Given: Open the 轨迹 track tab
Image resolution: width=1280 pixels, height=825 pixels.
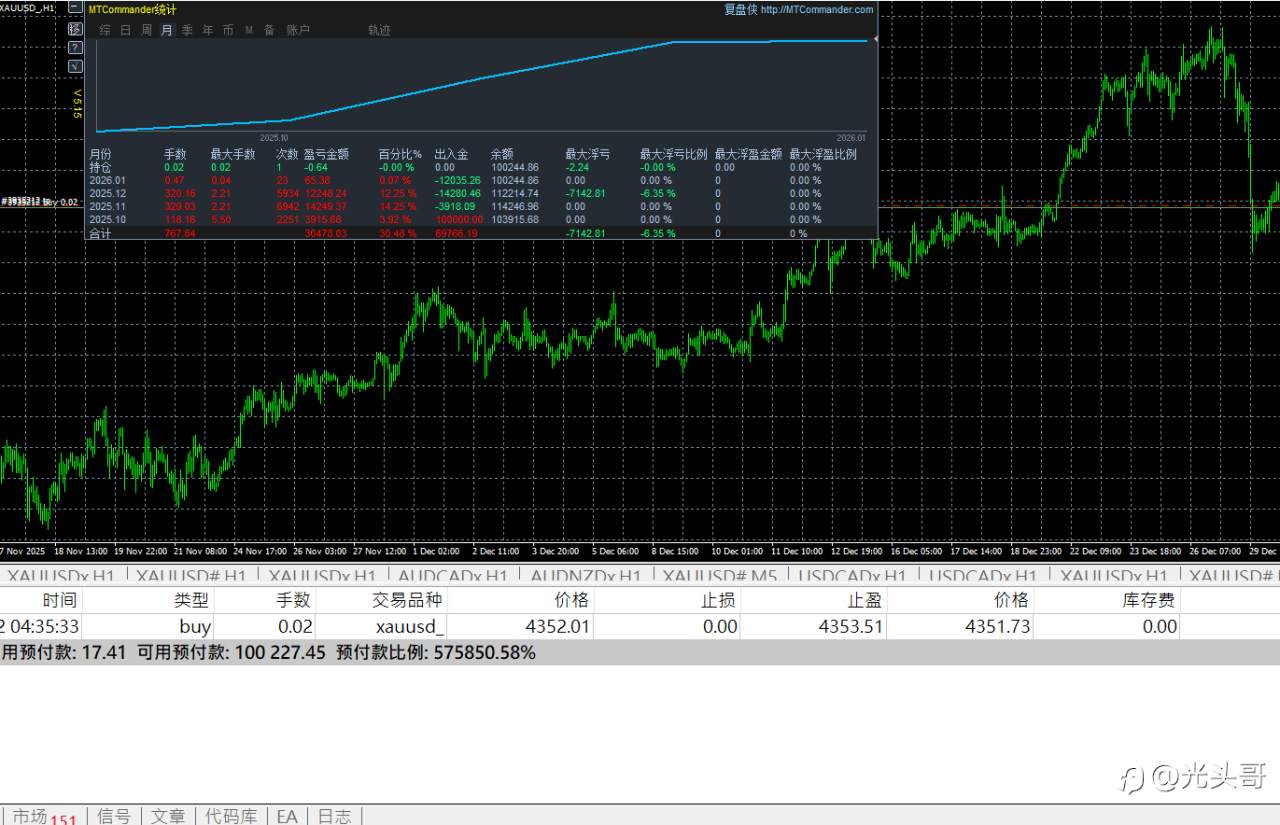Looking at the screenshot, I should coord(379,30).
